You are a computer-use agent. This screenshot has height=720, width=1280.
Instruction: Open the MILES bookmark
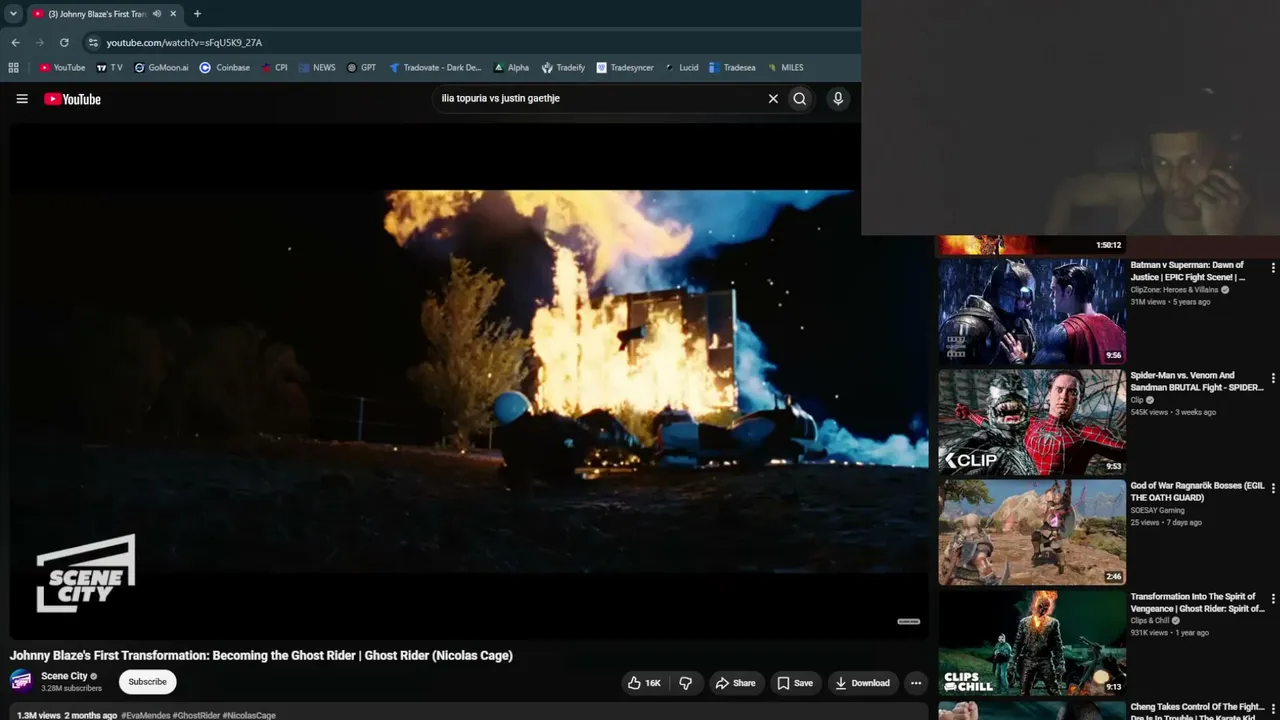click(x=785, y=68)
